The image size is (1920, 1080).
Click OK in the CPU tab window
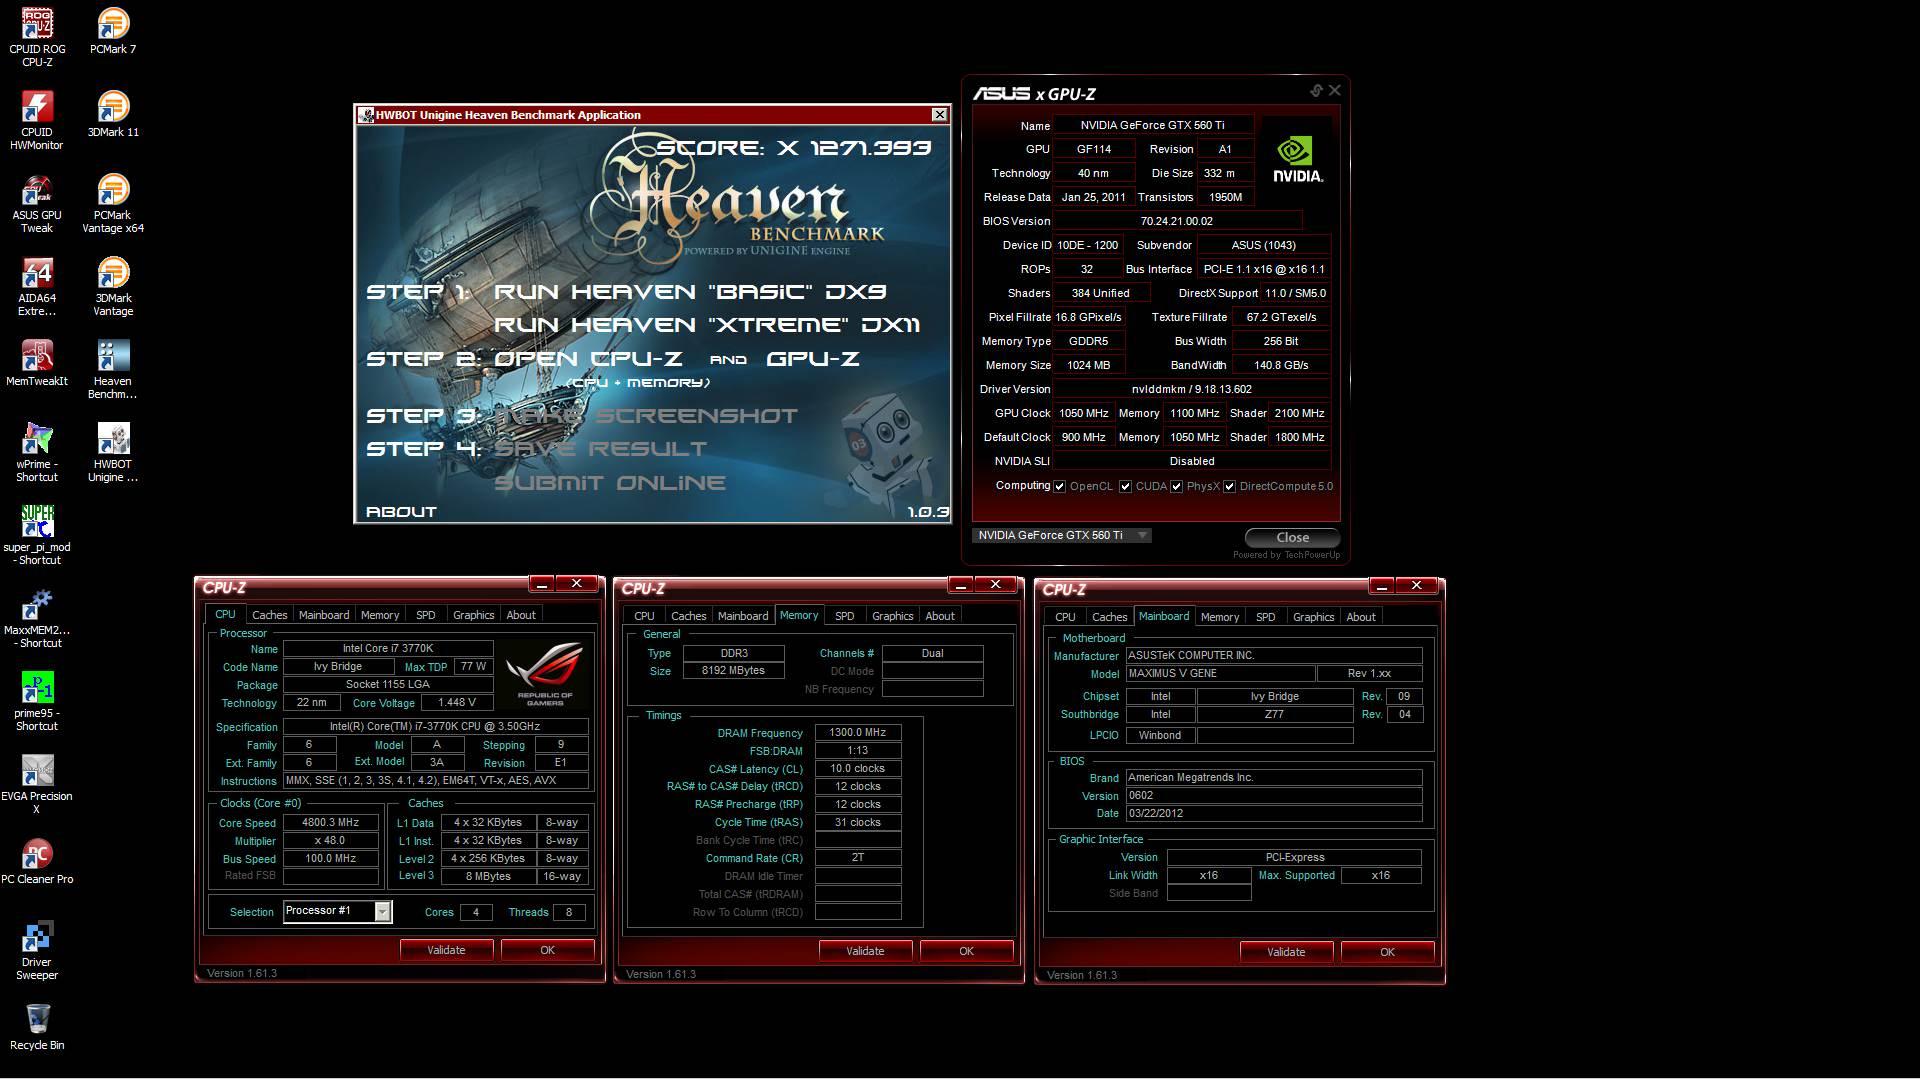[x=547, y=950]
